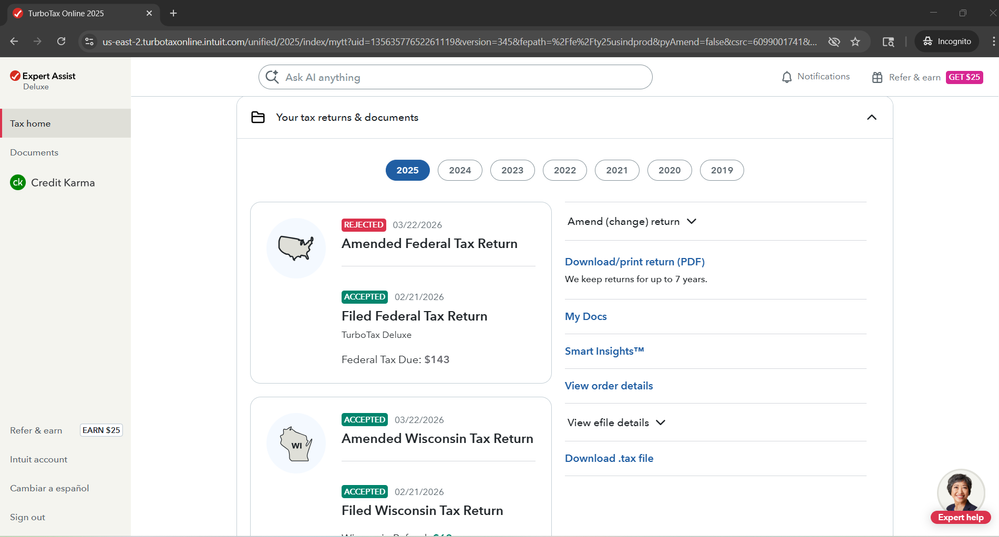Open View order details link
Image resolution: width=999 pixels, height=537 pixels.
608,385
